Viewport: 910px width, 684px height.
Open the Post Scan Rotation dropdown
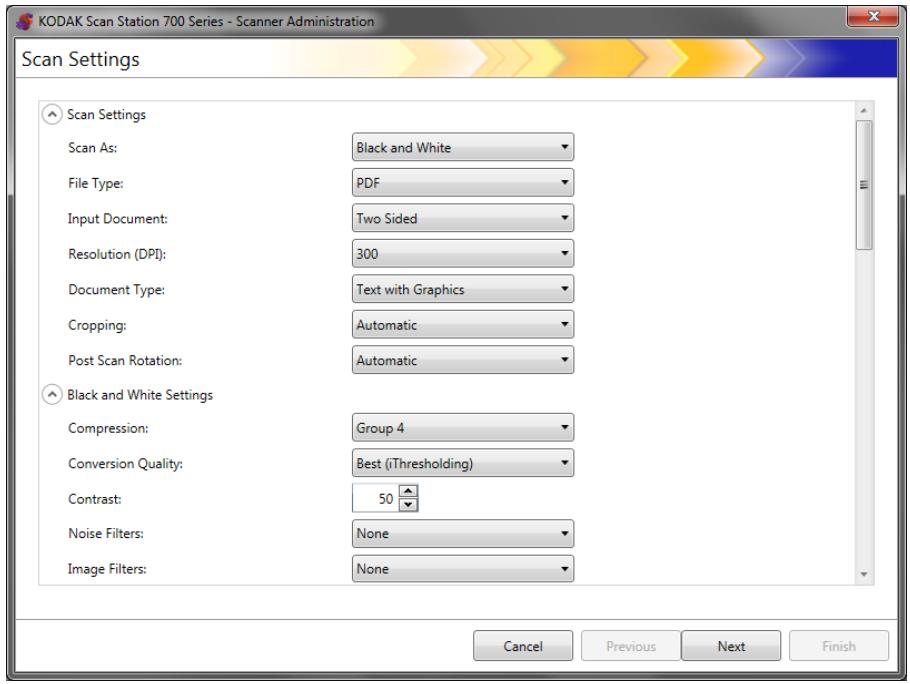click(x=463, y=360)
